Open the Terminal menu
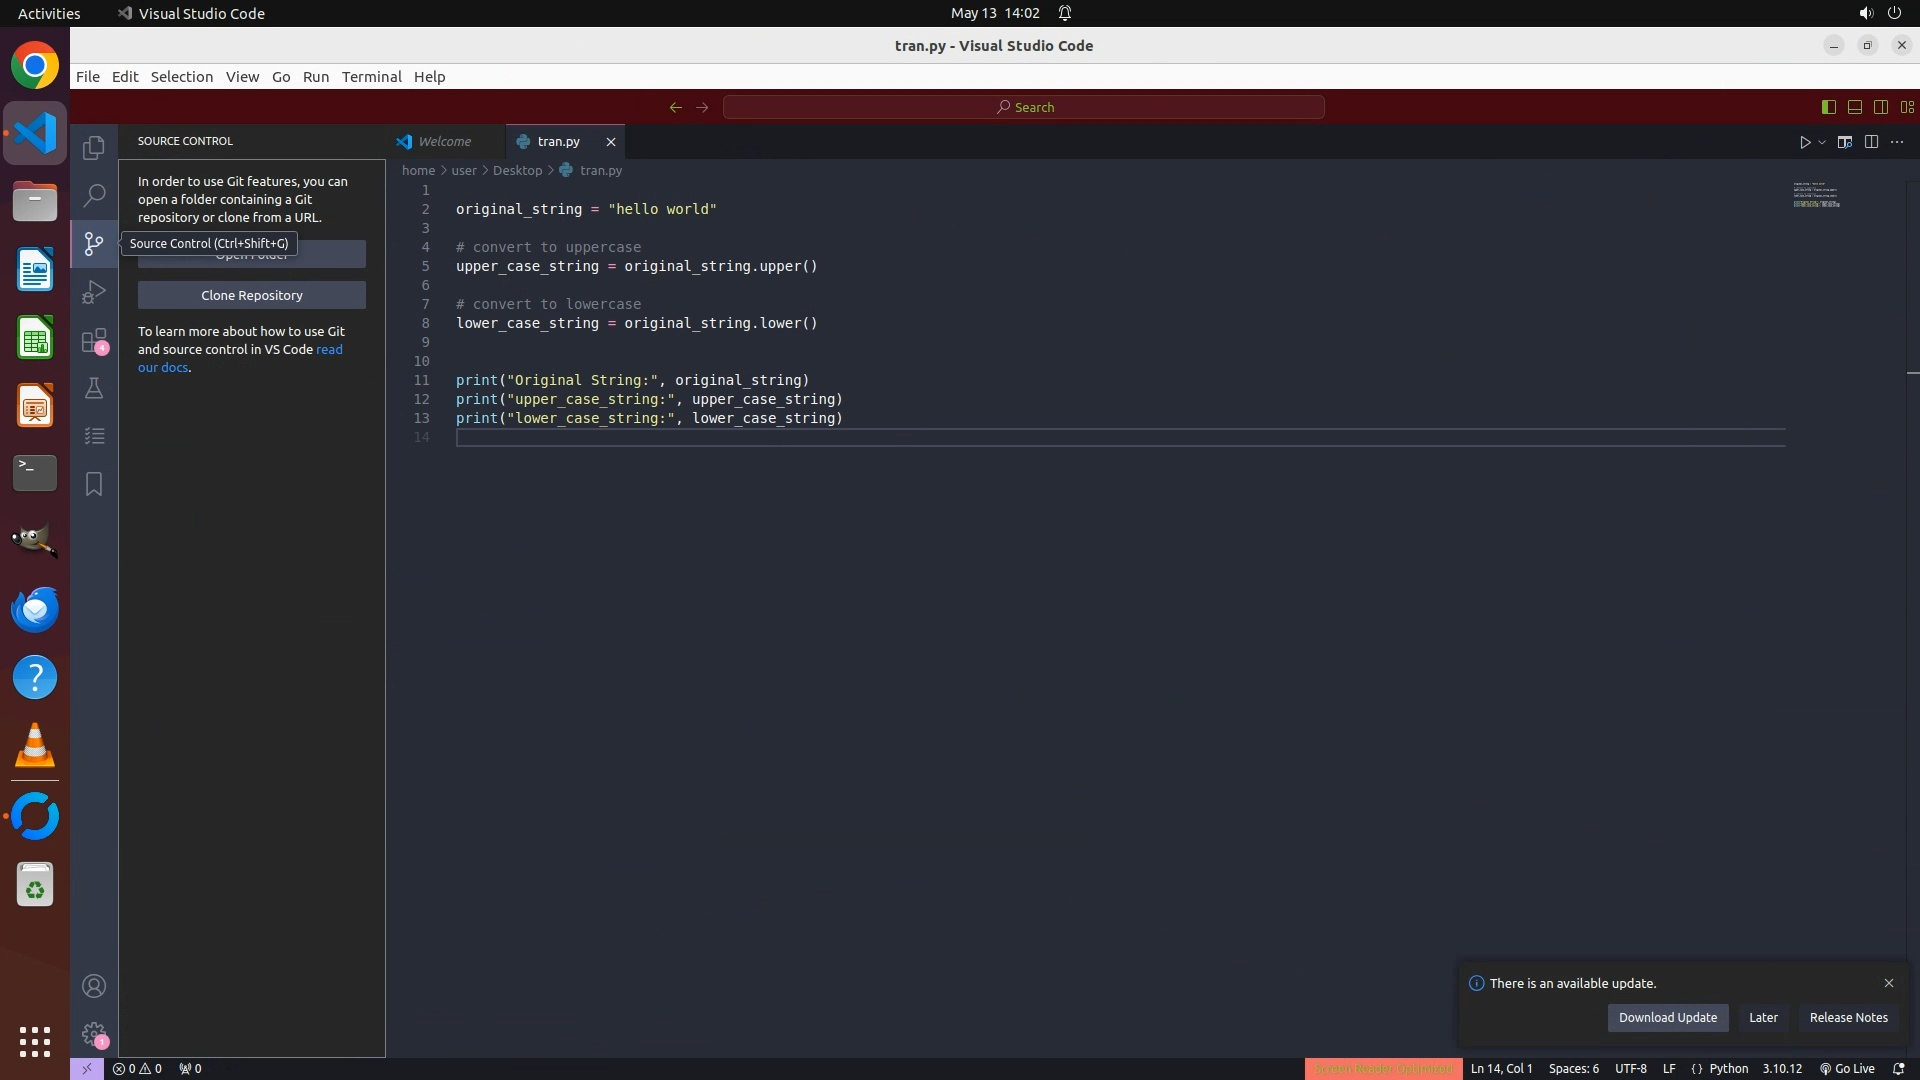The width and height of the screenshot is (1920, 1080). coord(371,77)
